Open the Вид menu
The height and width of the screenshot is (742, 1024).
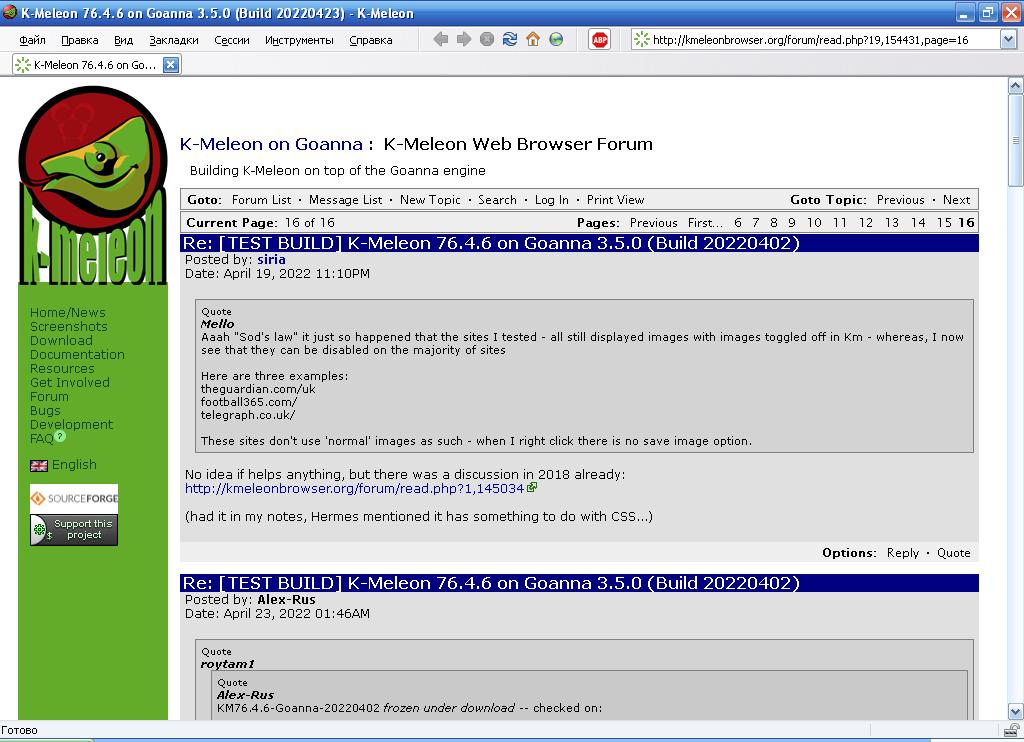point(123,40)
